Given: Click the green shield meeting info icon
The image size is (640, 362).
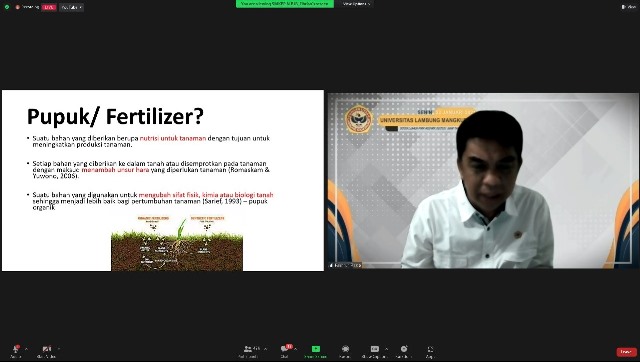Looking at the screenshot, I should (x=7, y=7).
